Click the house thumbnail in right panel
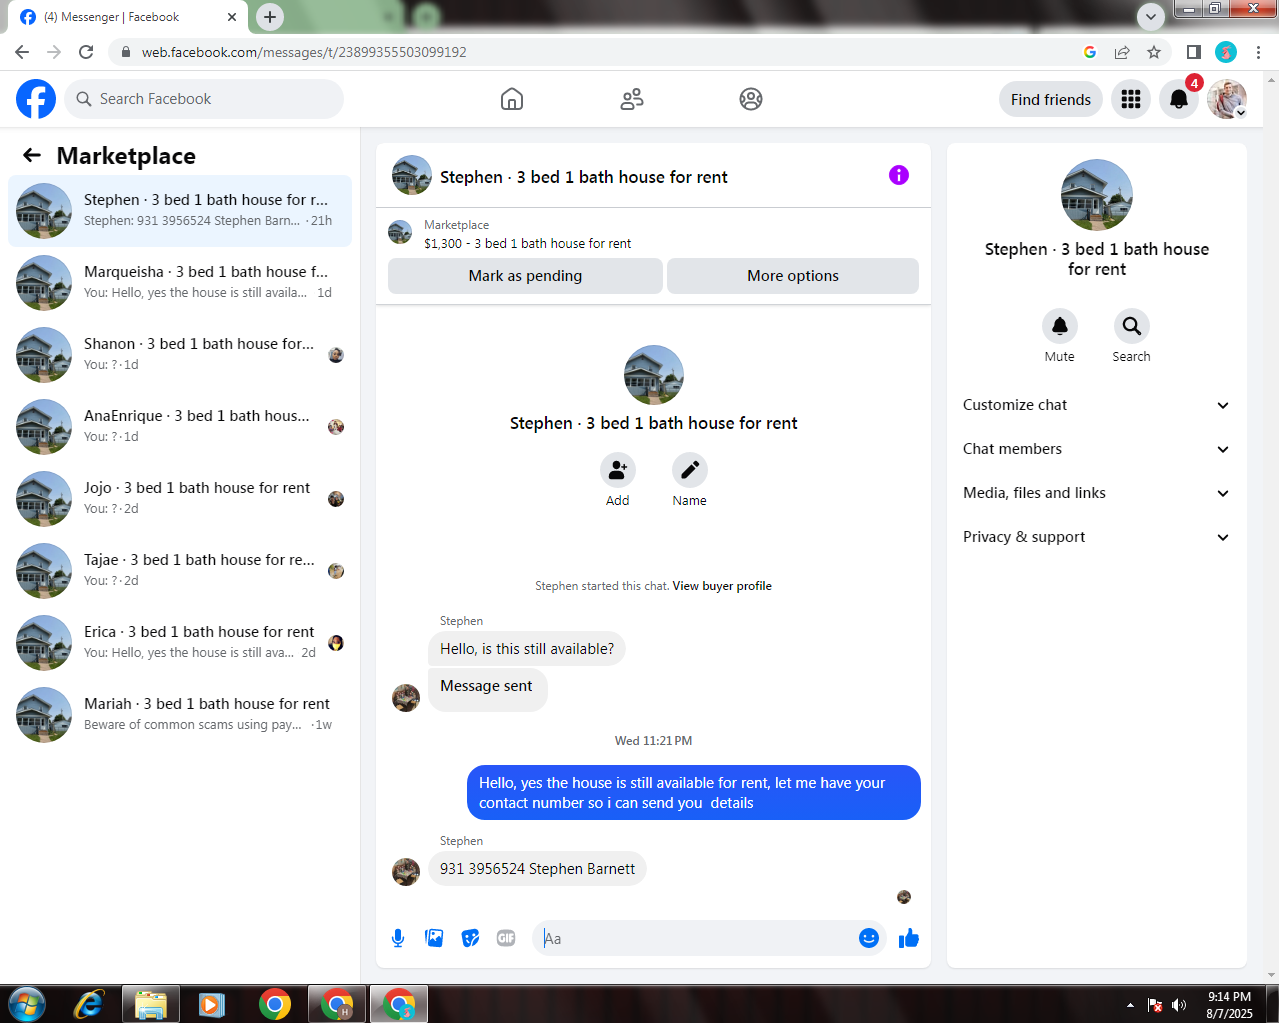The width and height of the screenshot is (1279, 1023). 1097,195
